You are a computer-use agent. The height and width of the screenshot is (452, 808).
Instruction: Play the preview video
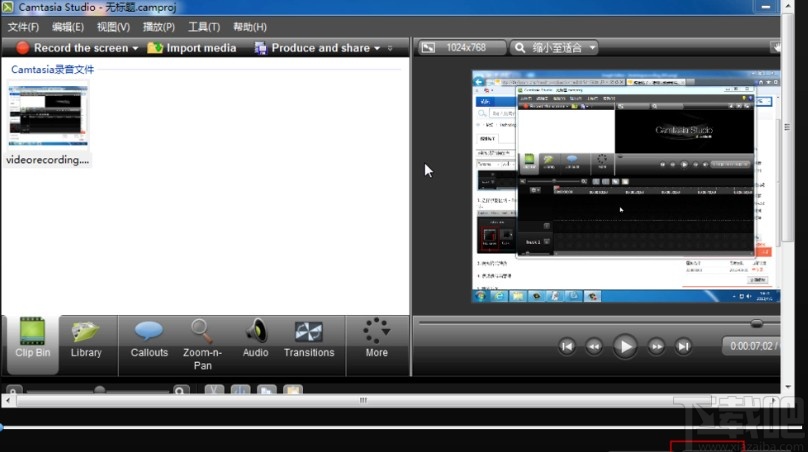pyautogui.click(x=625, y=346)
